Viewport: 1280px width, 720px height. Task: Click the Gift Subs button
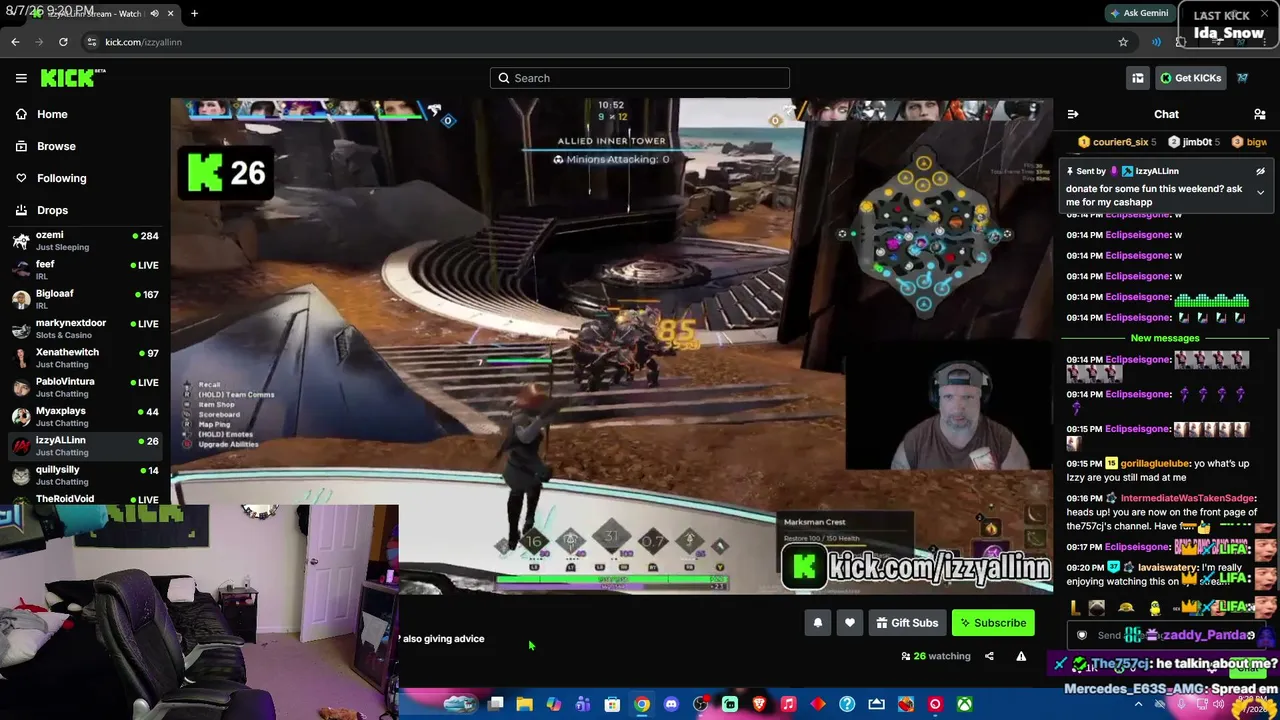907,623
